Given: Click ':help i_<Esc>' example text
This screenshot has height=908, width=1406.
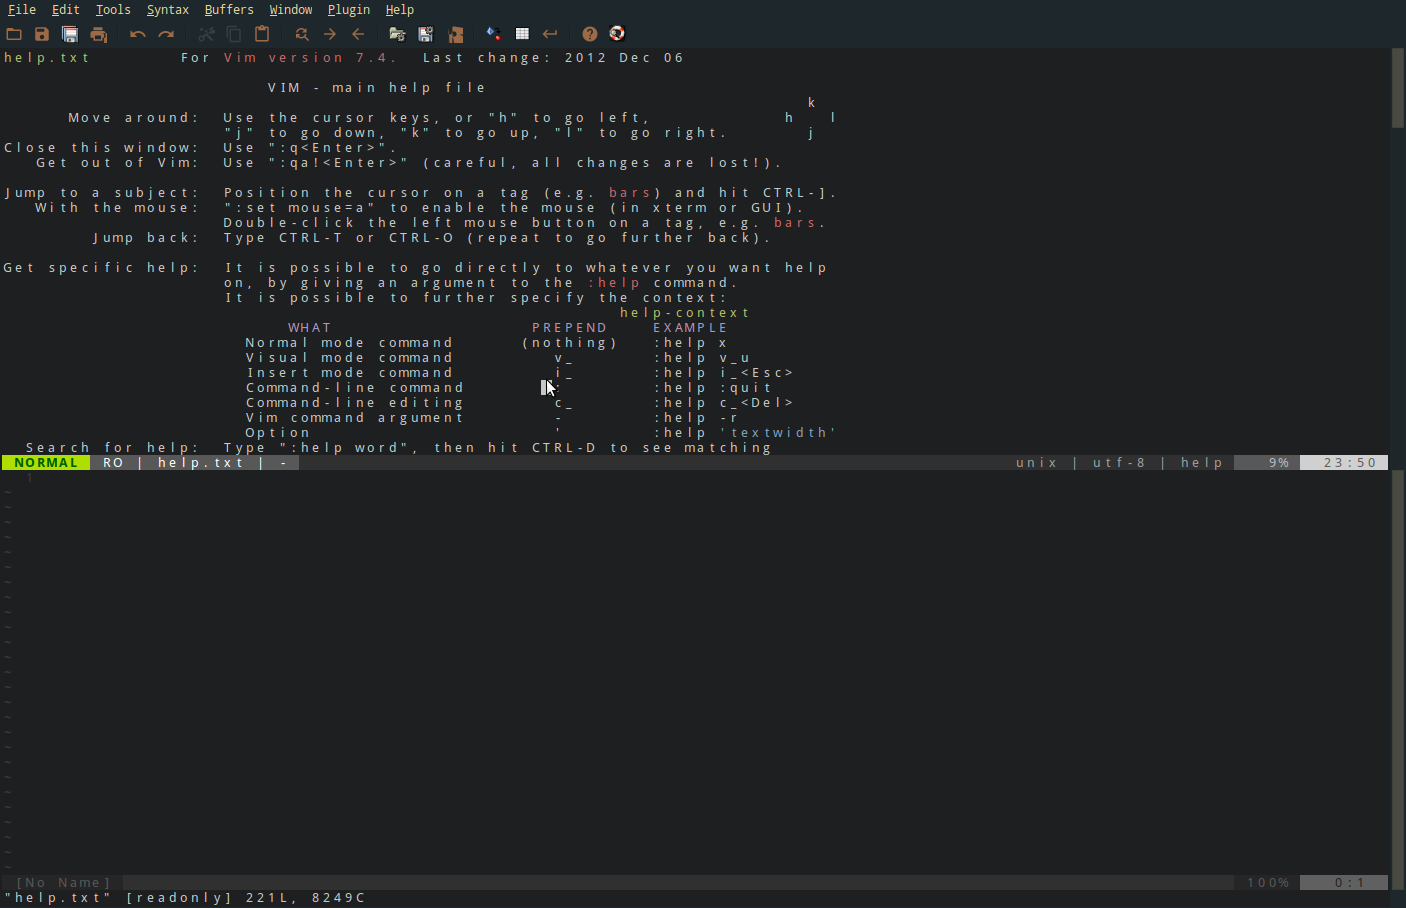Looking at the screenshot, I should (x=724, y=373).
